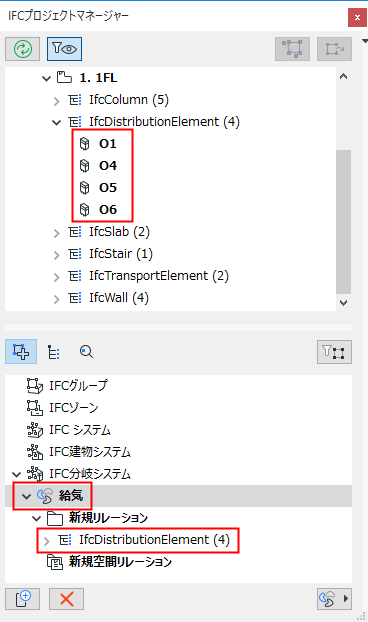Click the green refresh/update icon
Image resolution: width=368 pixels, height=622 pixels.
click(x=23, y=49)
